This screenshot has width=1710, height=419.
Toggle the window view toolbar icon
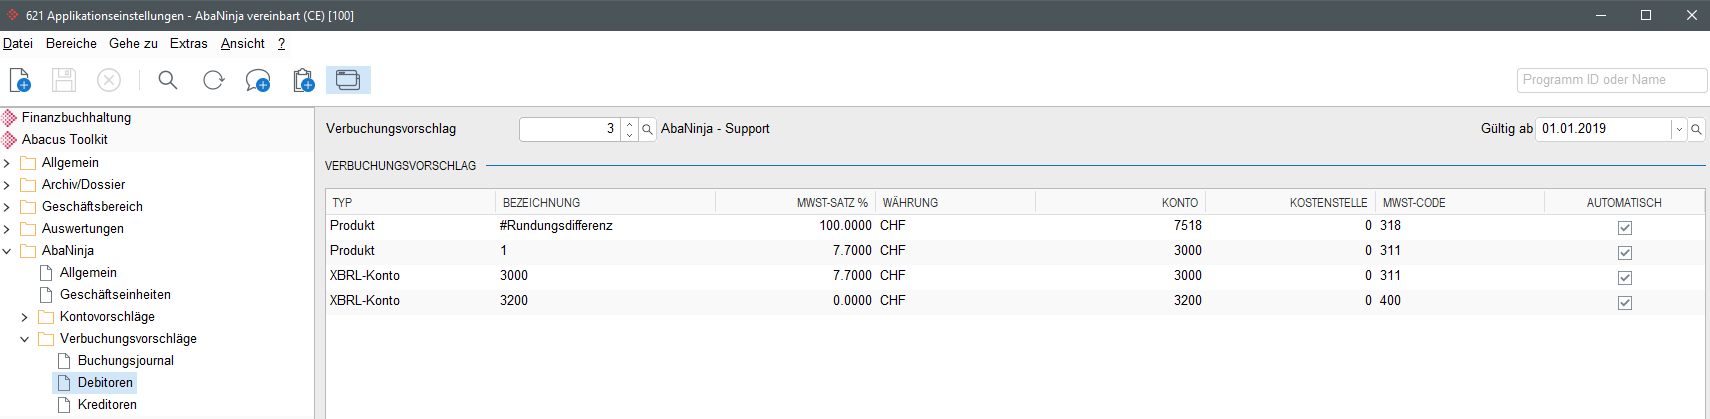click(348, 80)
